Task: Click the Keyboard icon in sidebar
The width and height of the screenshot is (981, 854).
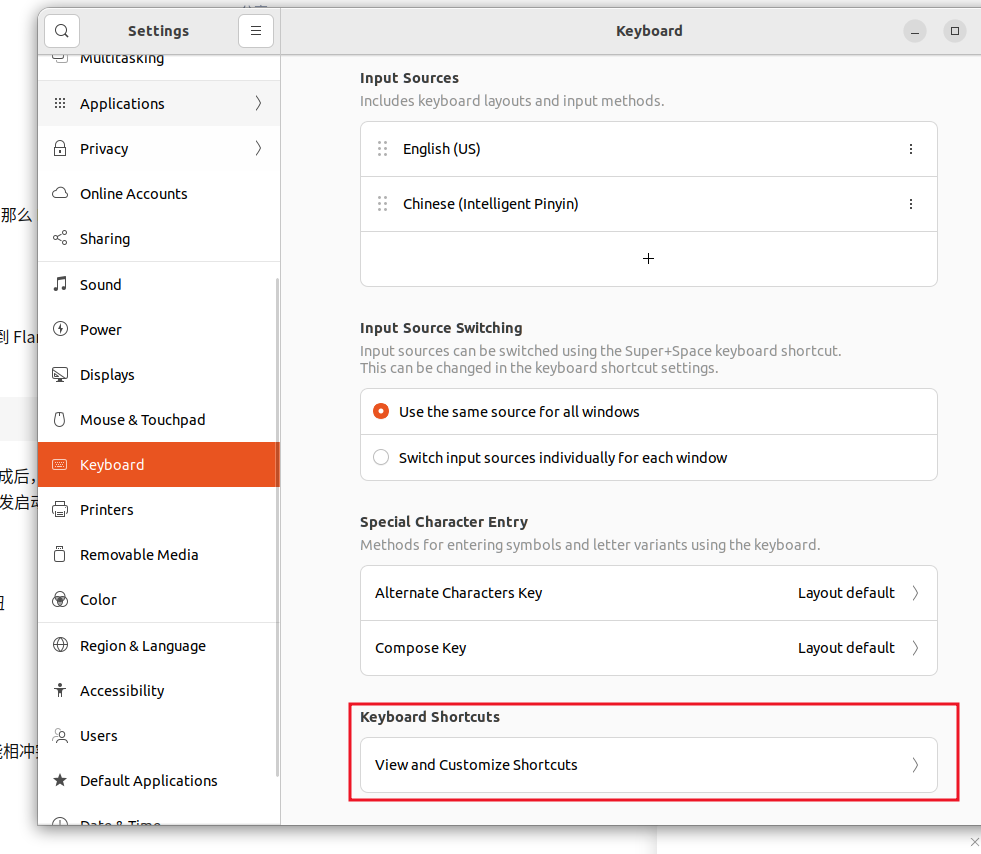Action: point(60,464)
